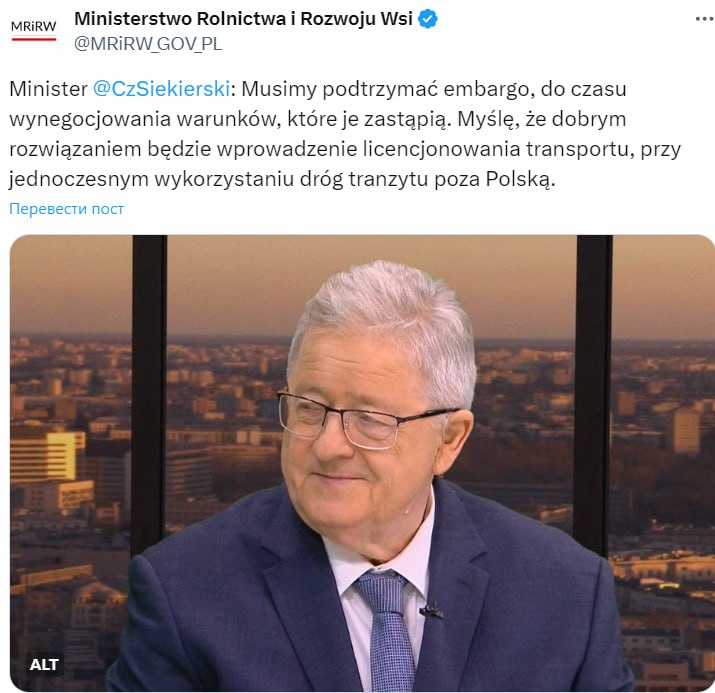The image size is (715, 693).
Task: Click the lapel microphone in the photo
Action: pos(431,610)
